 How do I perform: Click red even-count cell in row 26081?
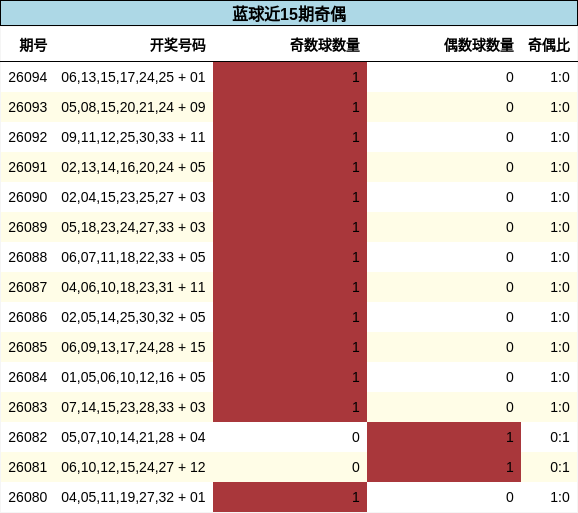click(x=444, y=467)
